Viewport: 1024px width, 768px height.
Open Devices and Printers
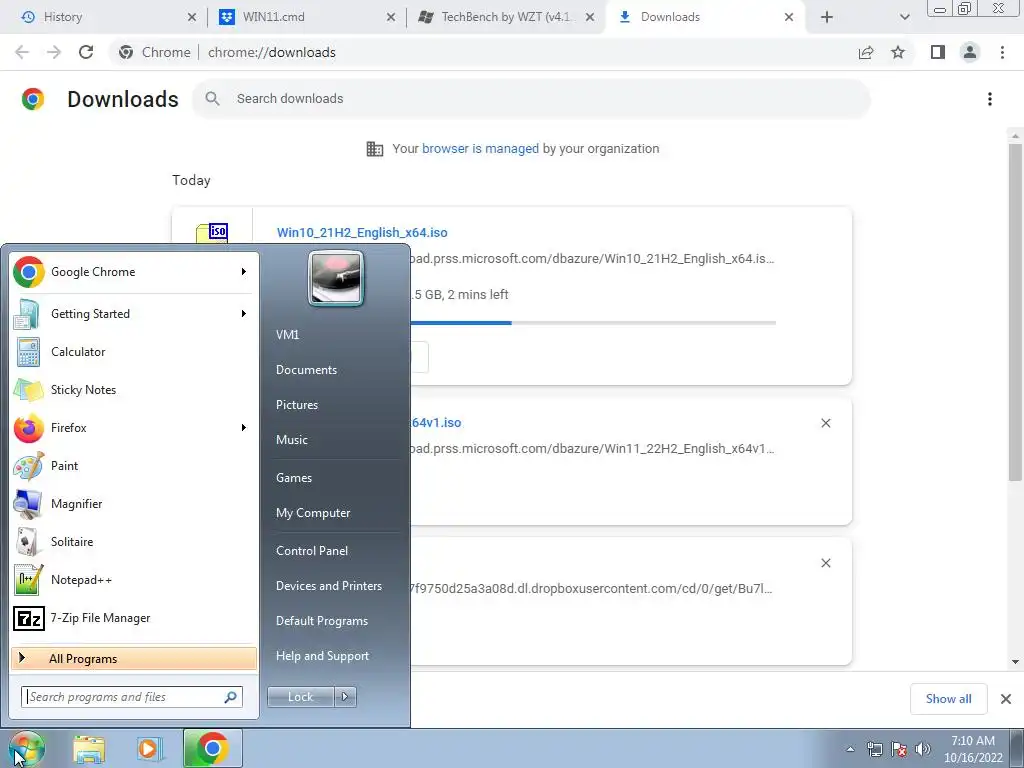[x=329, y=586]
